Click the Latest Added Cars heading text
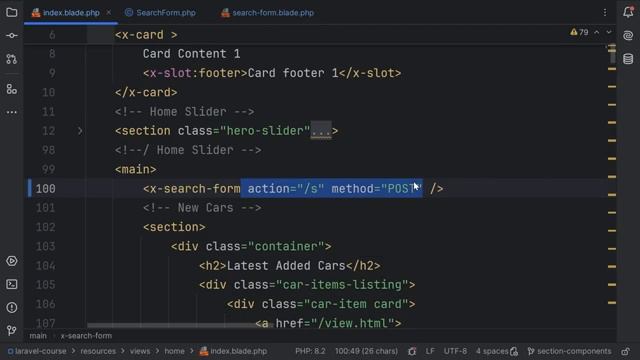Image resolution: width=640 pixels, height=360 pixels. click(286, 266)
